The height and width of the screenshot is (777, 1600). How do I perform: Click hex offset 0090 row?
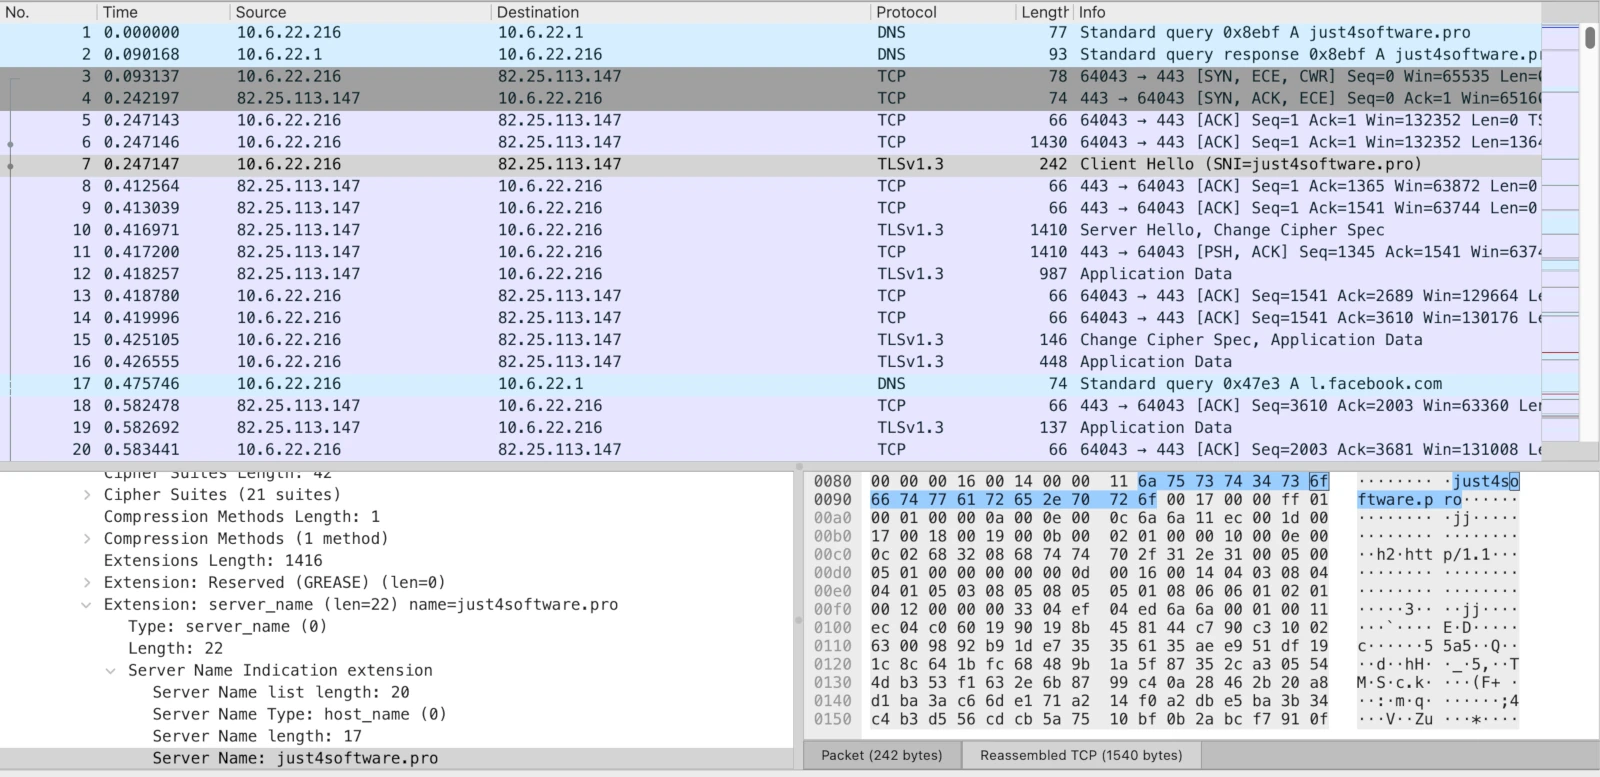click(x=832, y=499)
